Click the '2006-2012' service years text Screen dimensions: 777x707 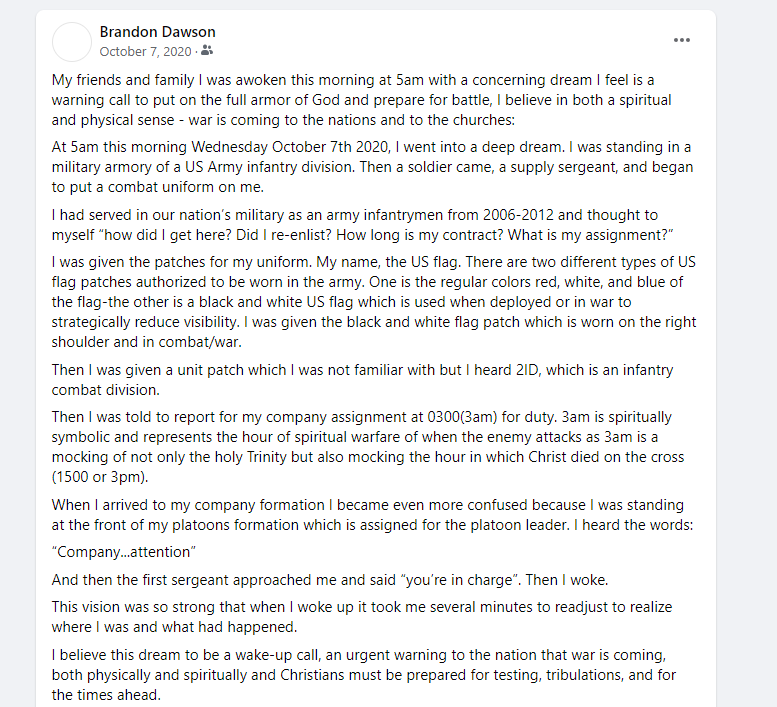point(518,215)
